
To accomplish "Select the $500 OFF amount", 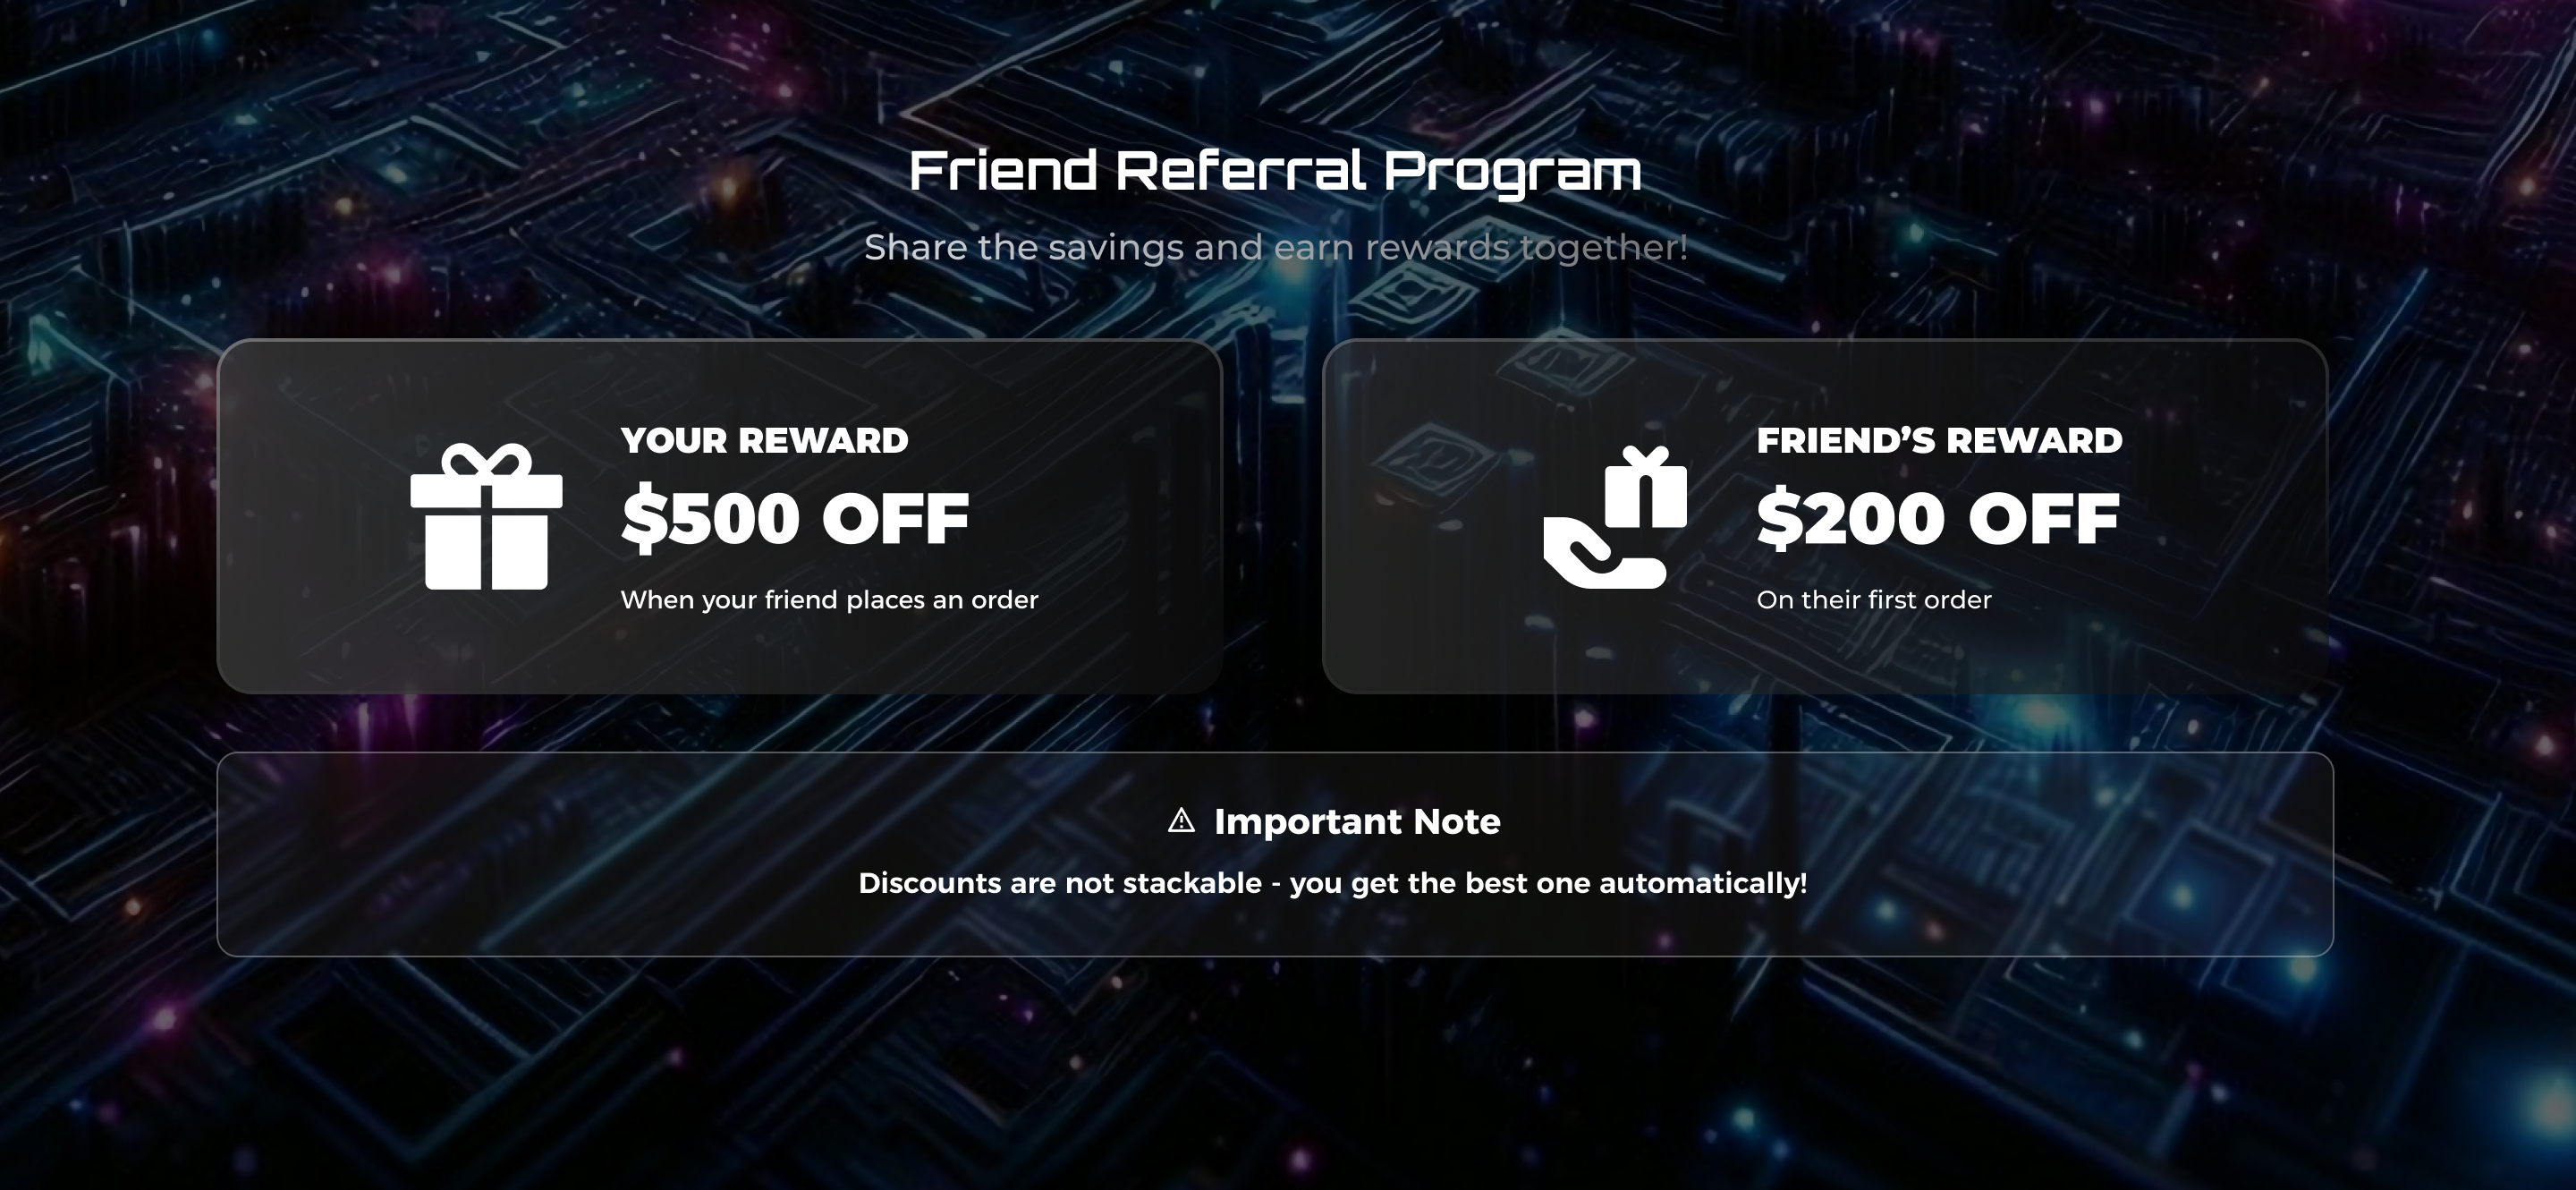I will click(795, 519).
